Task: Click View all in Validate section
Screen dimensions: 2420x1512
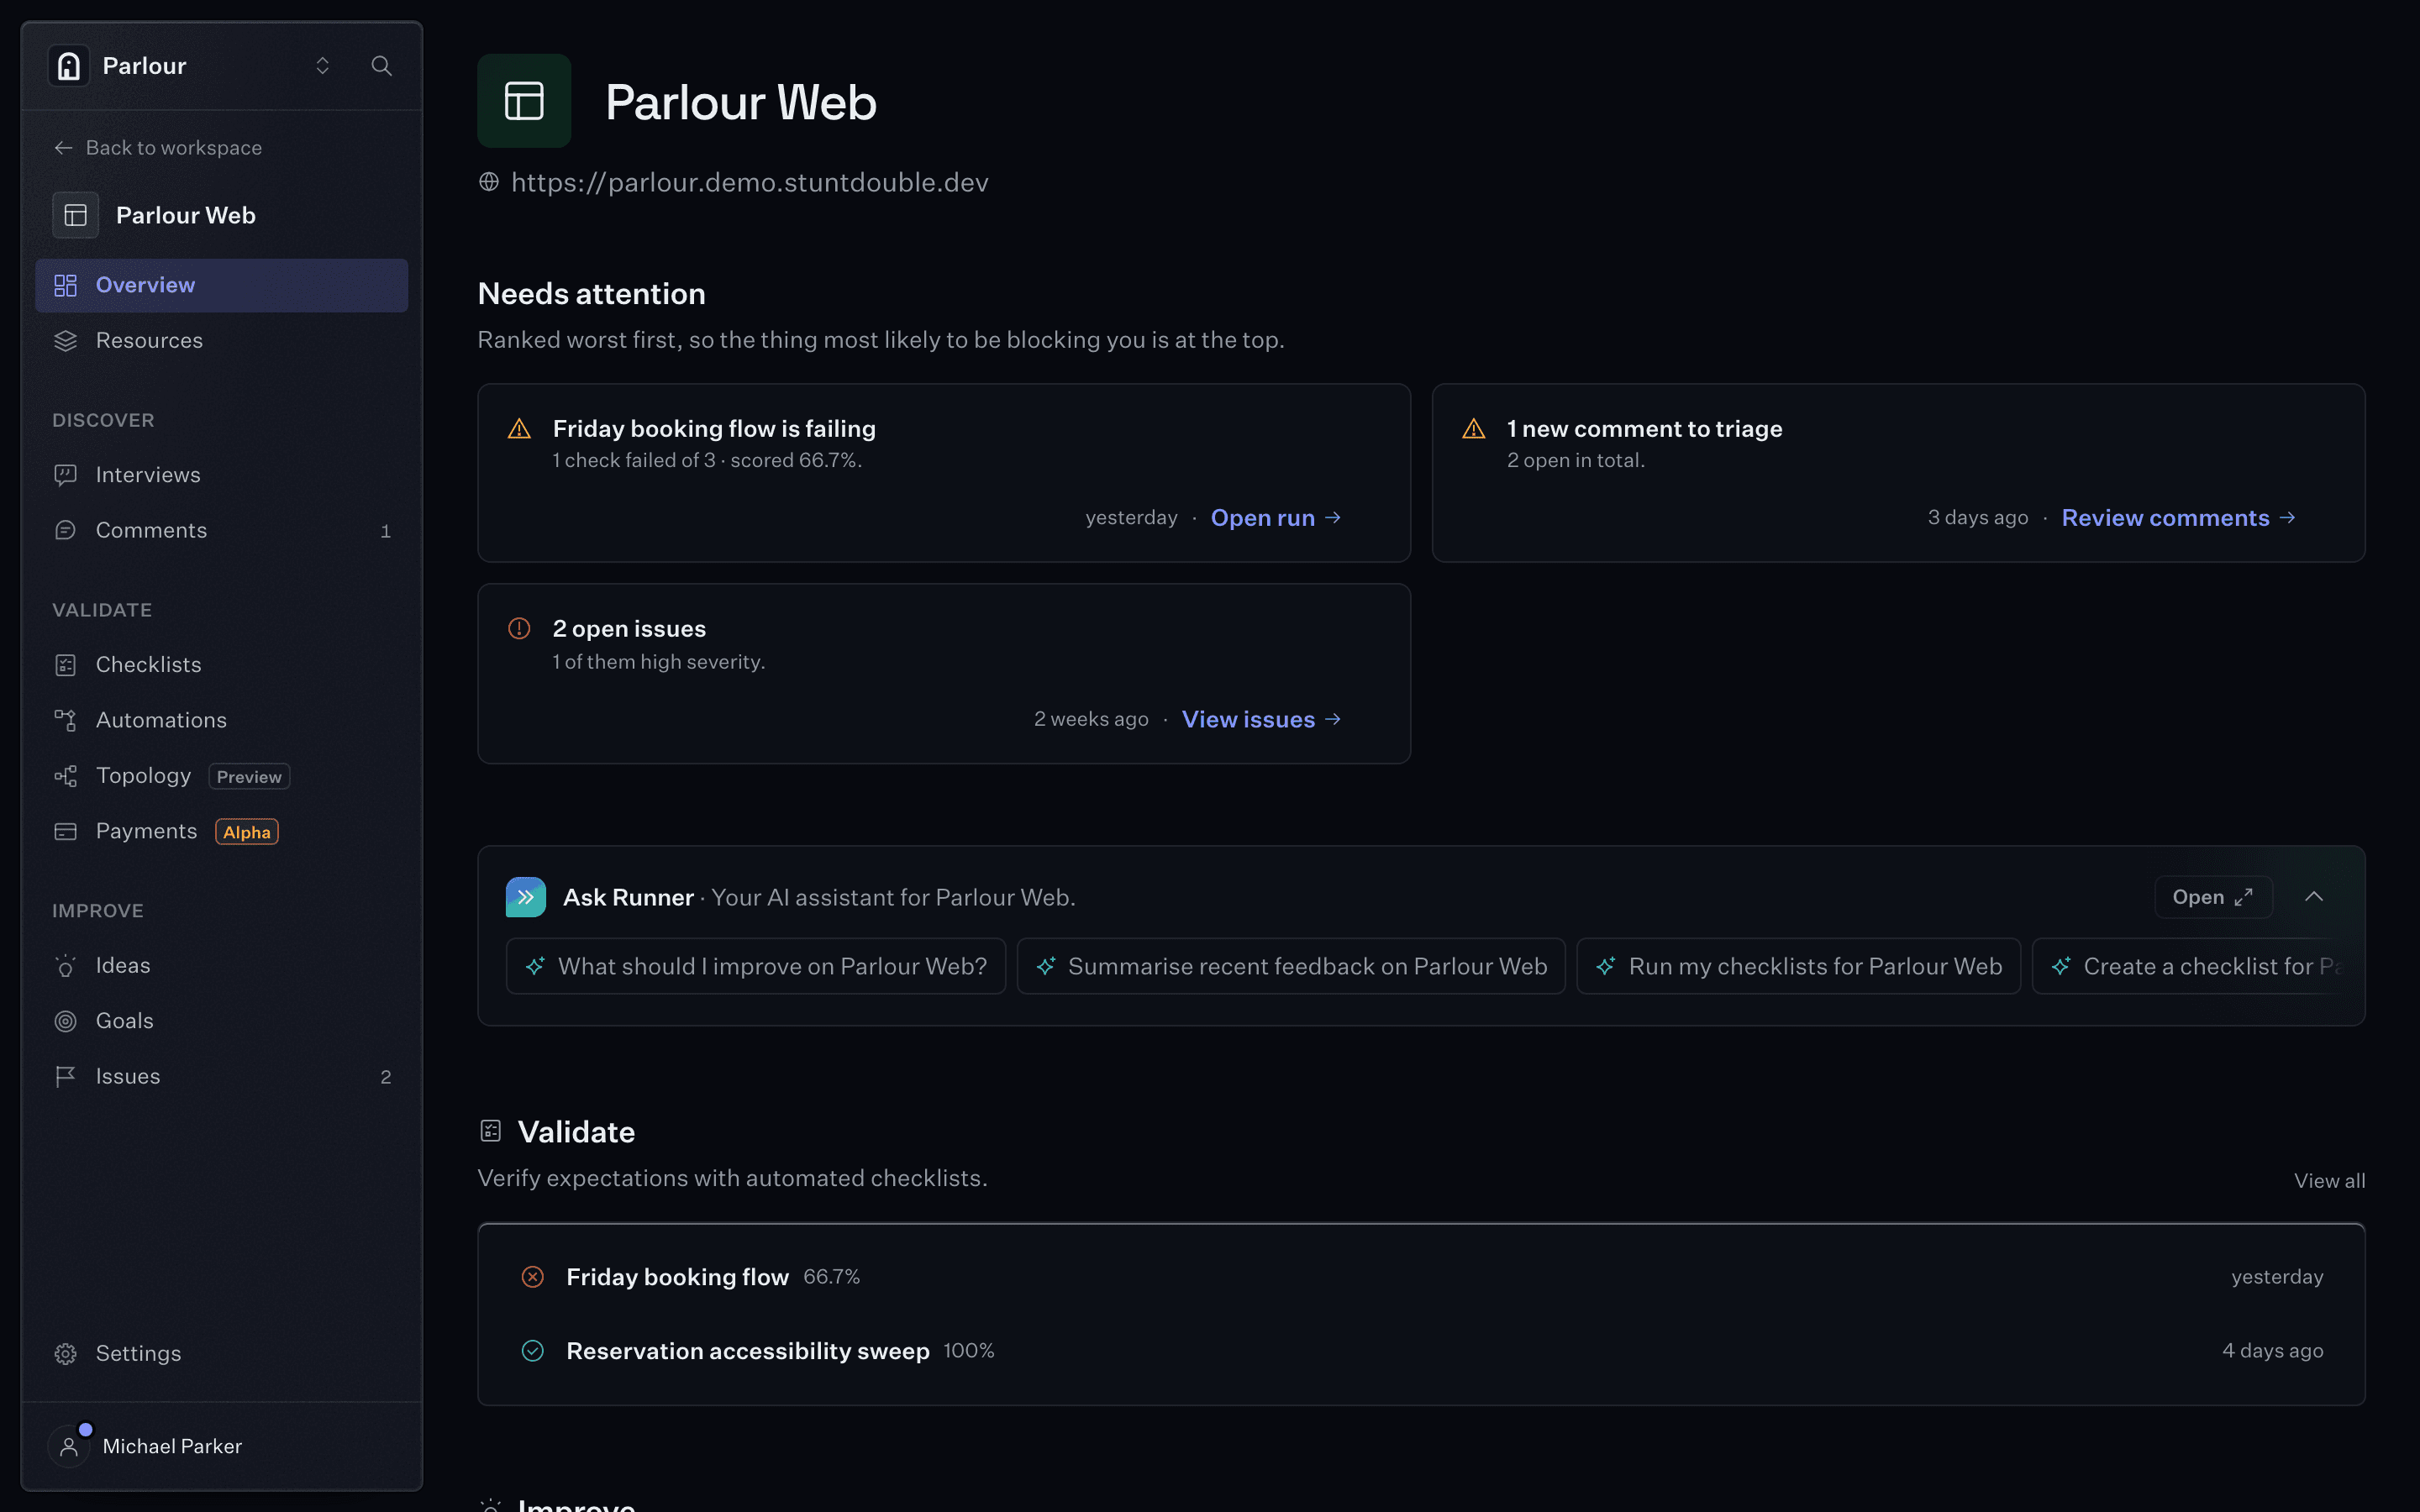Action: pos(2329,1181)
